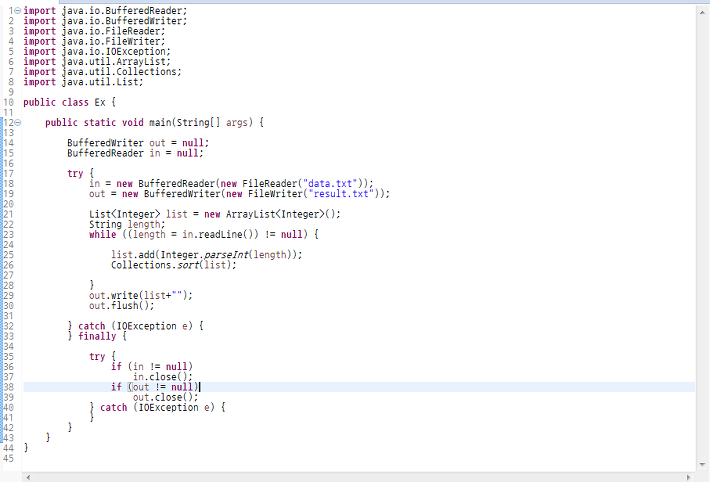This screenshot has width=710, height=482.
Task: Click 'java.util.ArrayList' on import line 6
Action: (x=114, y=62)
